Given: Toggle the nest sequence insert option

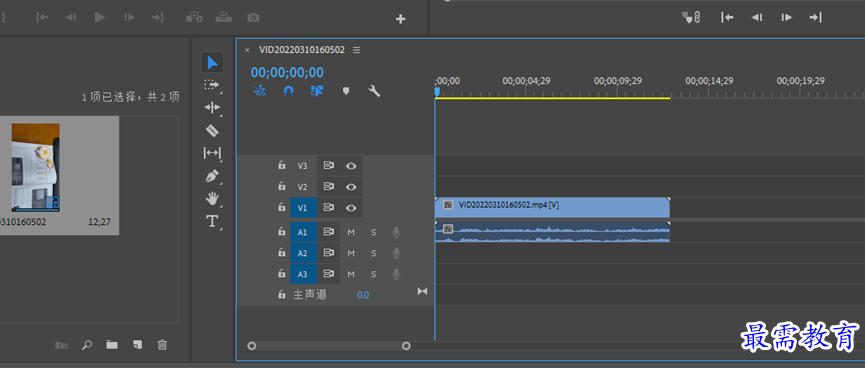Looking at the screenshot, I should click(x=260, y=91).
